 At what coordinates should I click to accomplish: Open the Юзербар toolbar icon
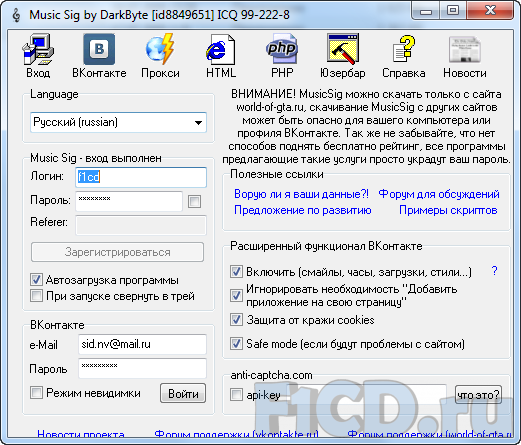coord(343,55)
